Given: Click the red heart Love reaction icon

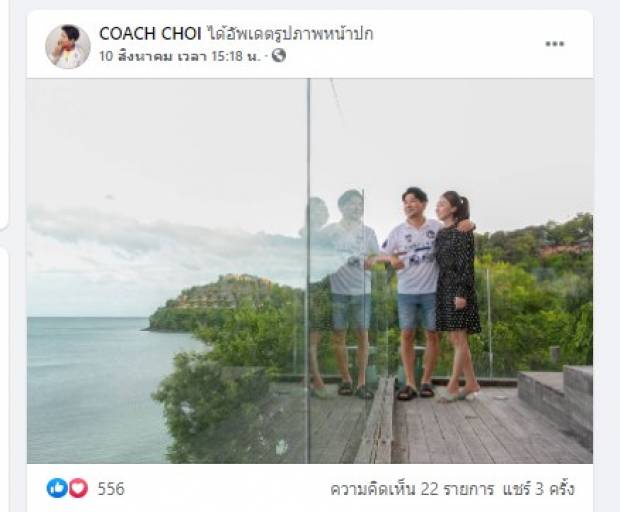Looking at the screenshot, I should [x=78, y=488].
